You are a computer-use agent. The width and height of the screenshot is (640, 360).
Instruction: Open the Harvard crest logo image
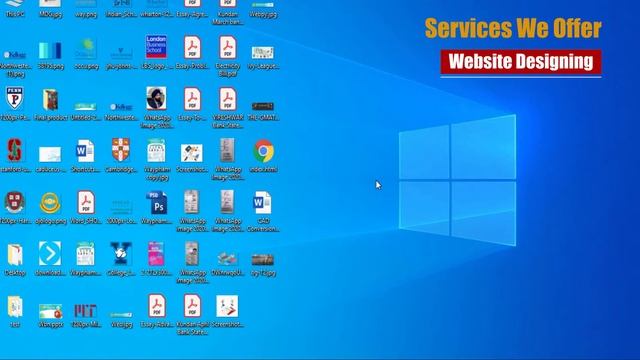tap(15, 202)
